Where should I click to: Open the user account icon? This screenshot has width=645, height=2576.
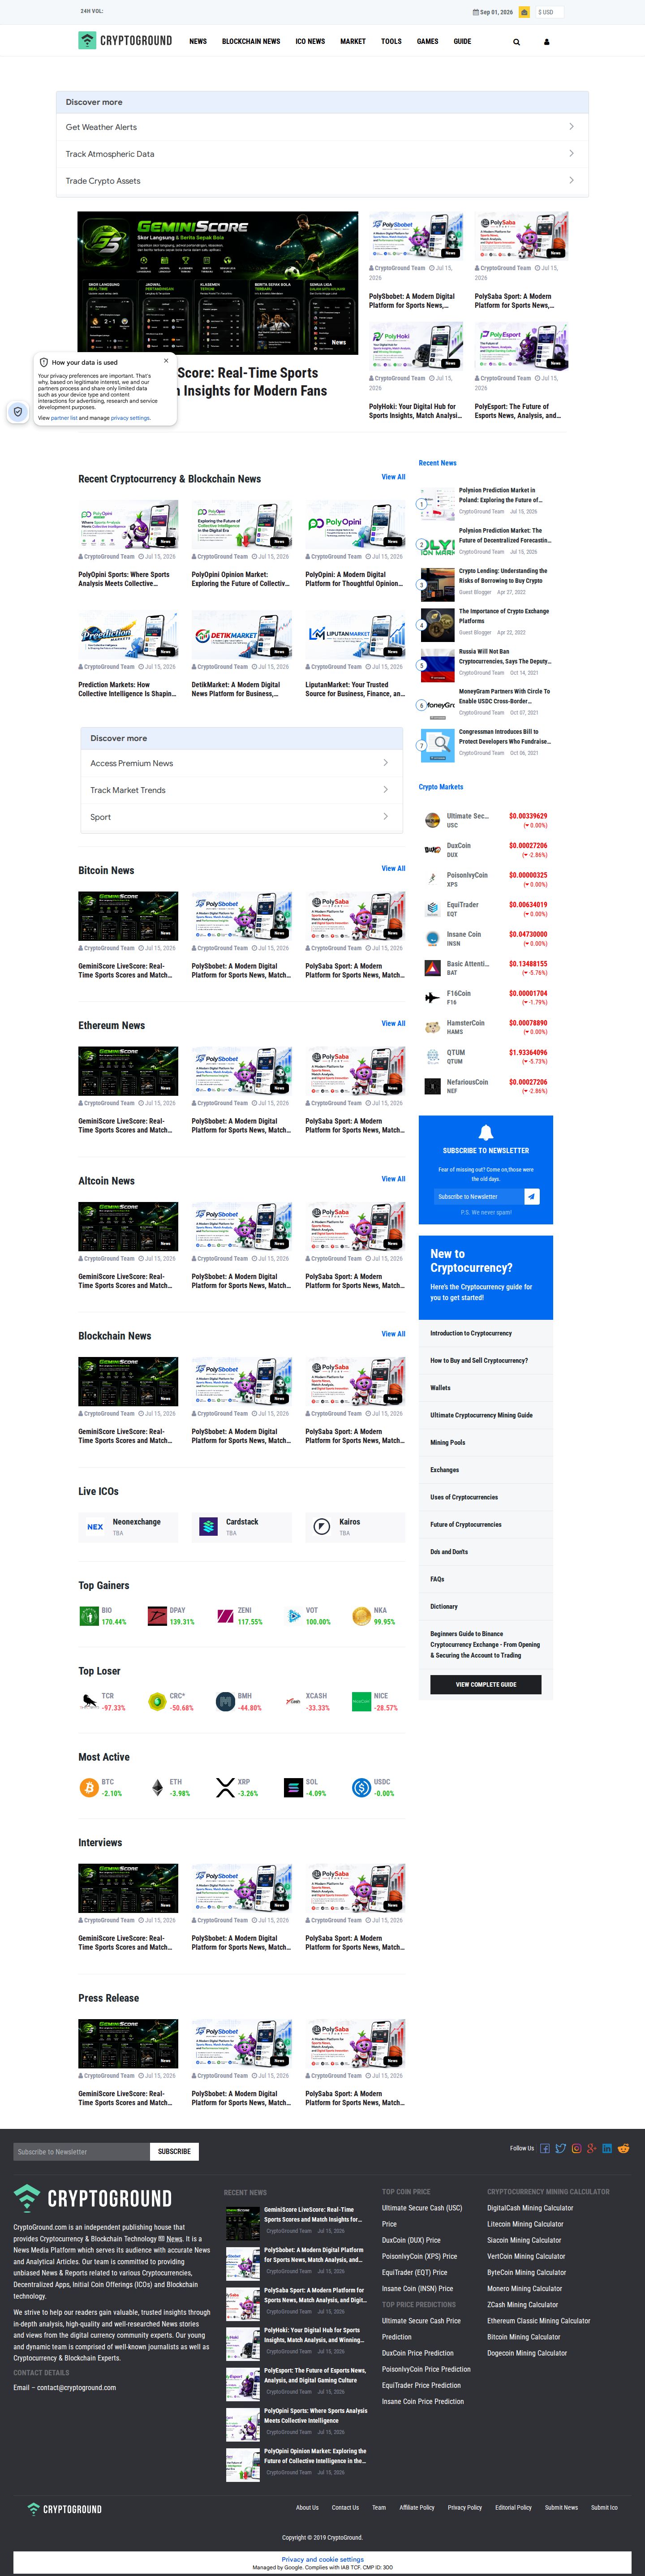click(546, 42)
